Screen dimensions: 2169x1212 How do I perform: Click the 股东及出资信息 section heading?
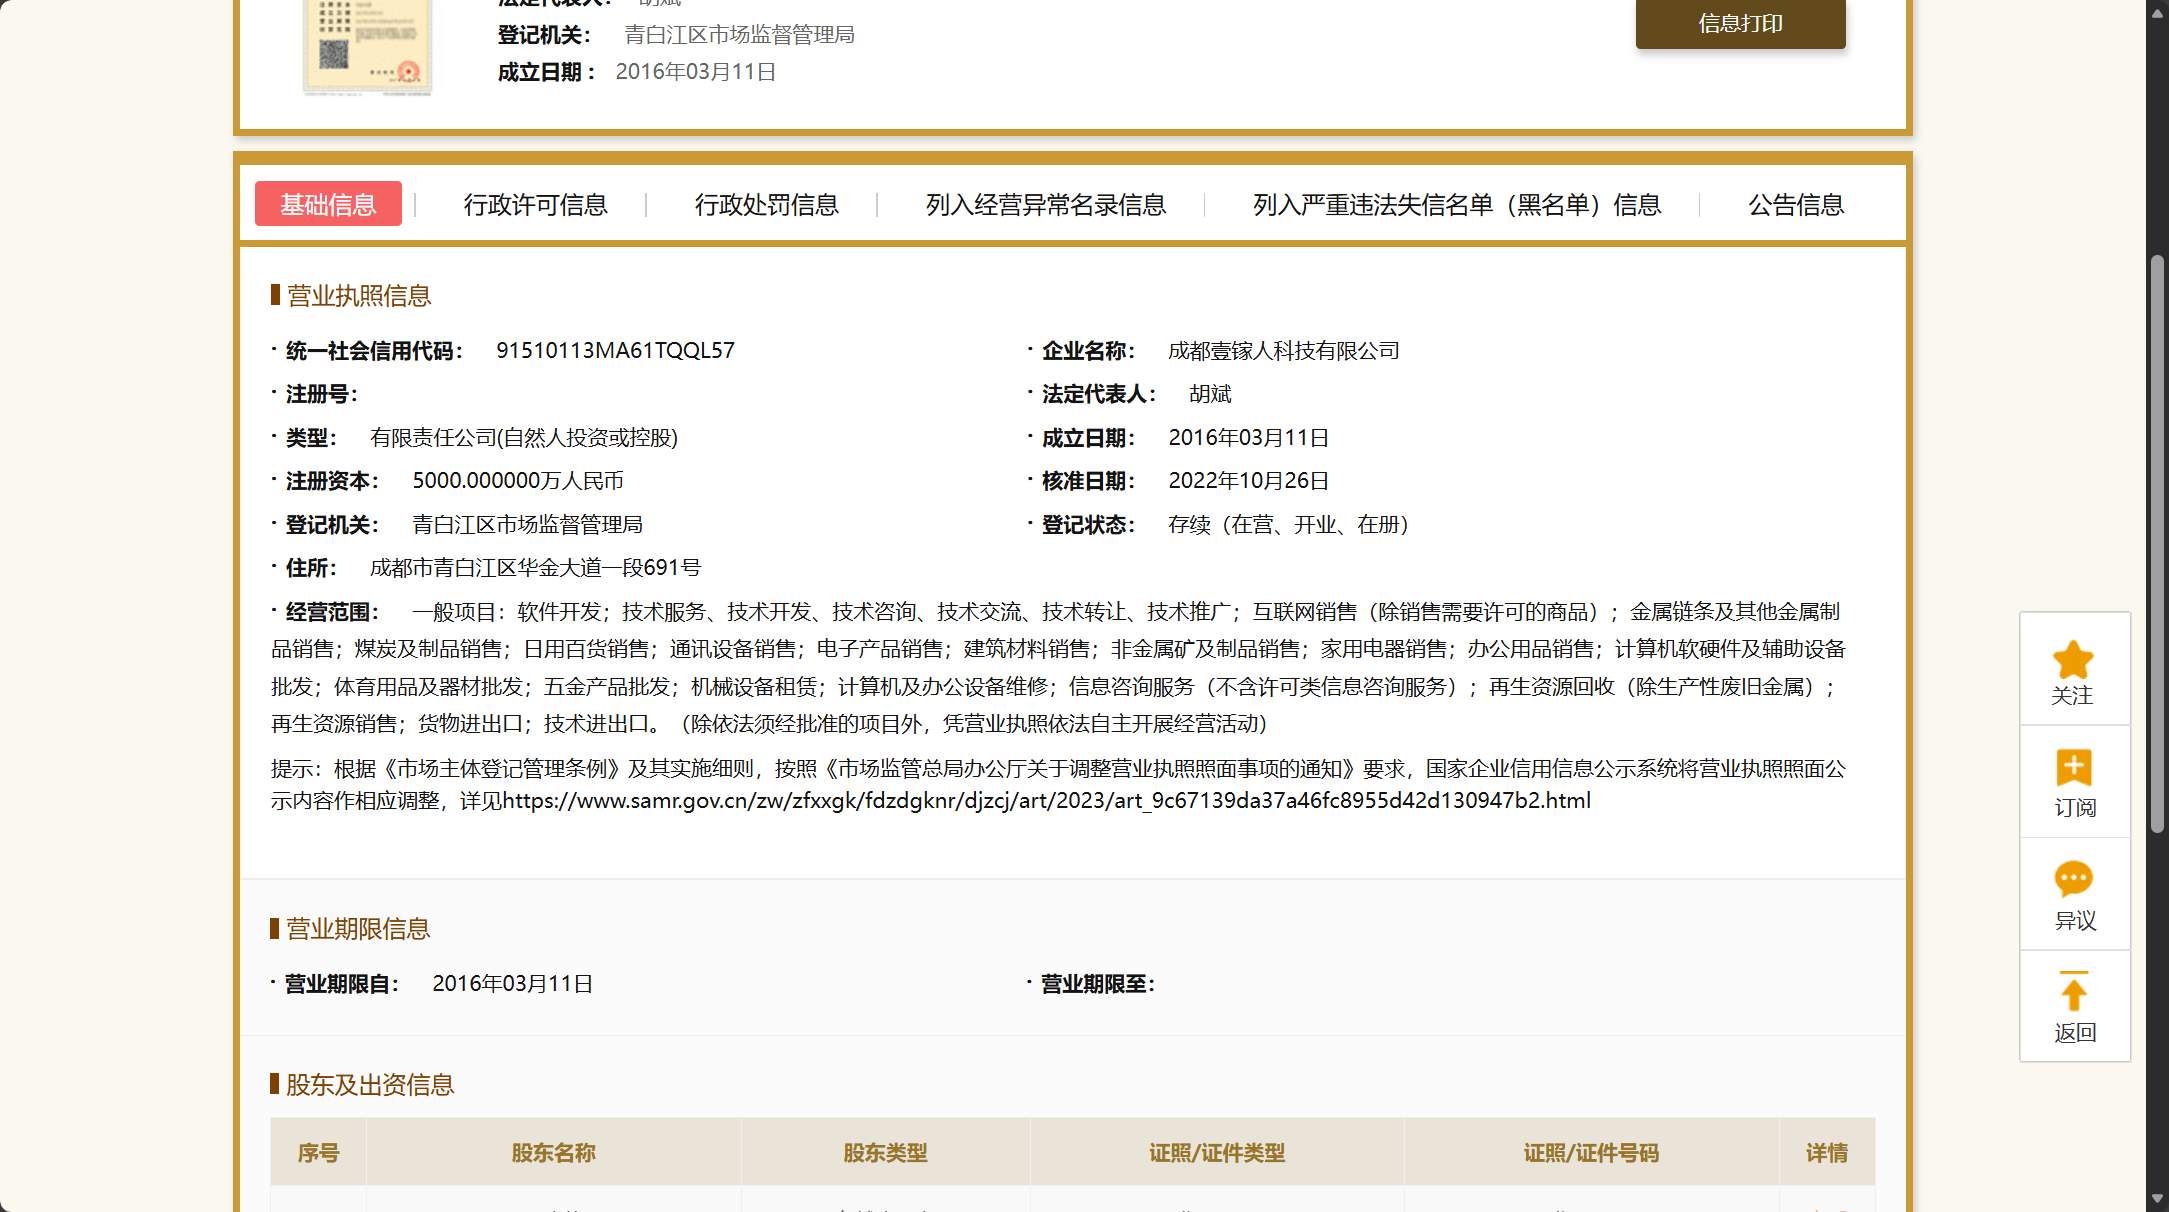(369, 1085)
